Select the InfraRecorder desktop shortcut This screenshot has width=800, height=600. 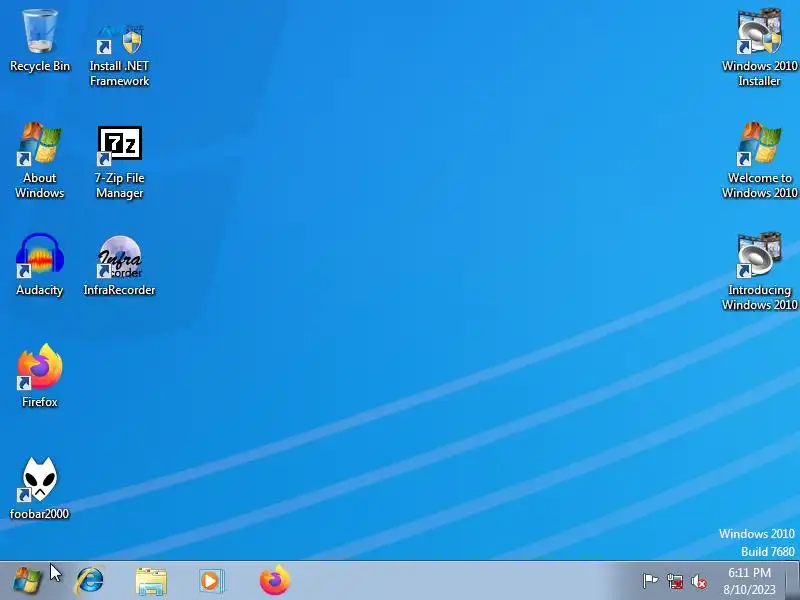tap(119, 265)
